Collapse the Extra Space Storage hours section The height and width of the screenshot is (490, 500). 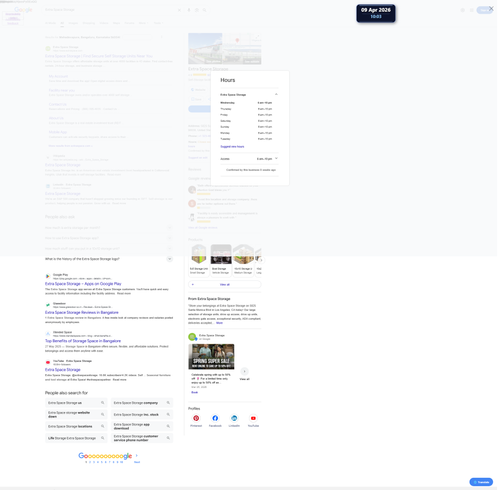coord(276,94)
